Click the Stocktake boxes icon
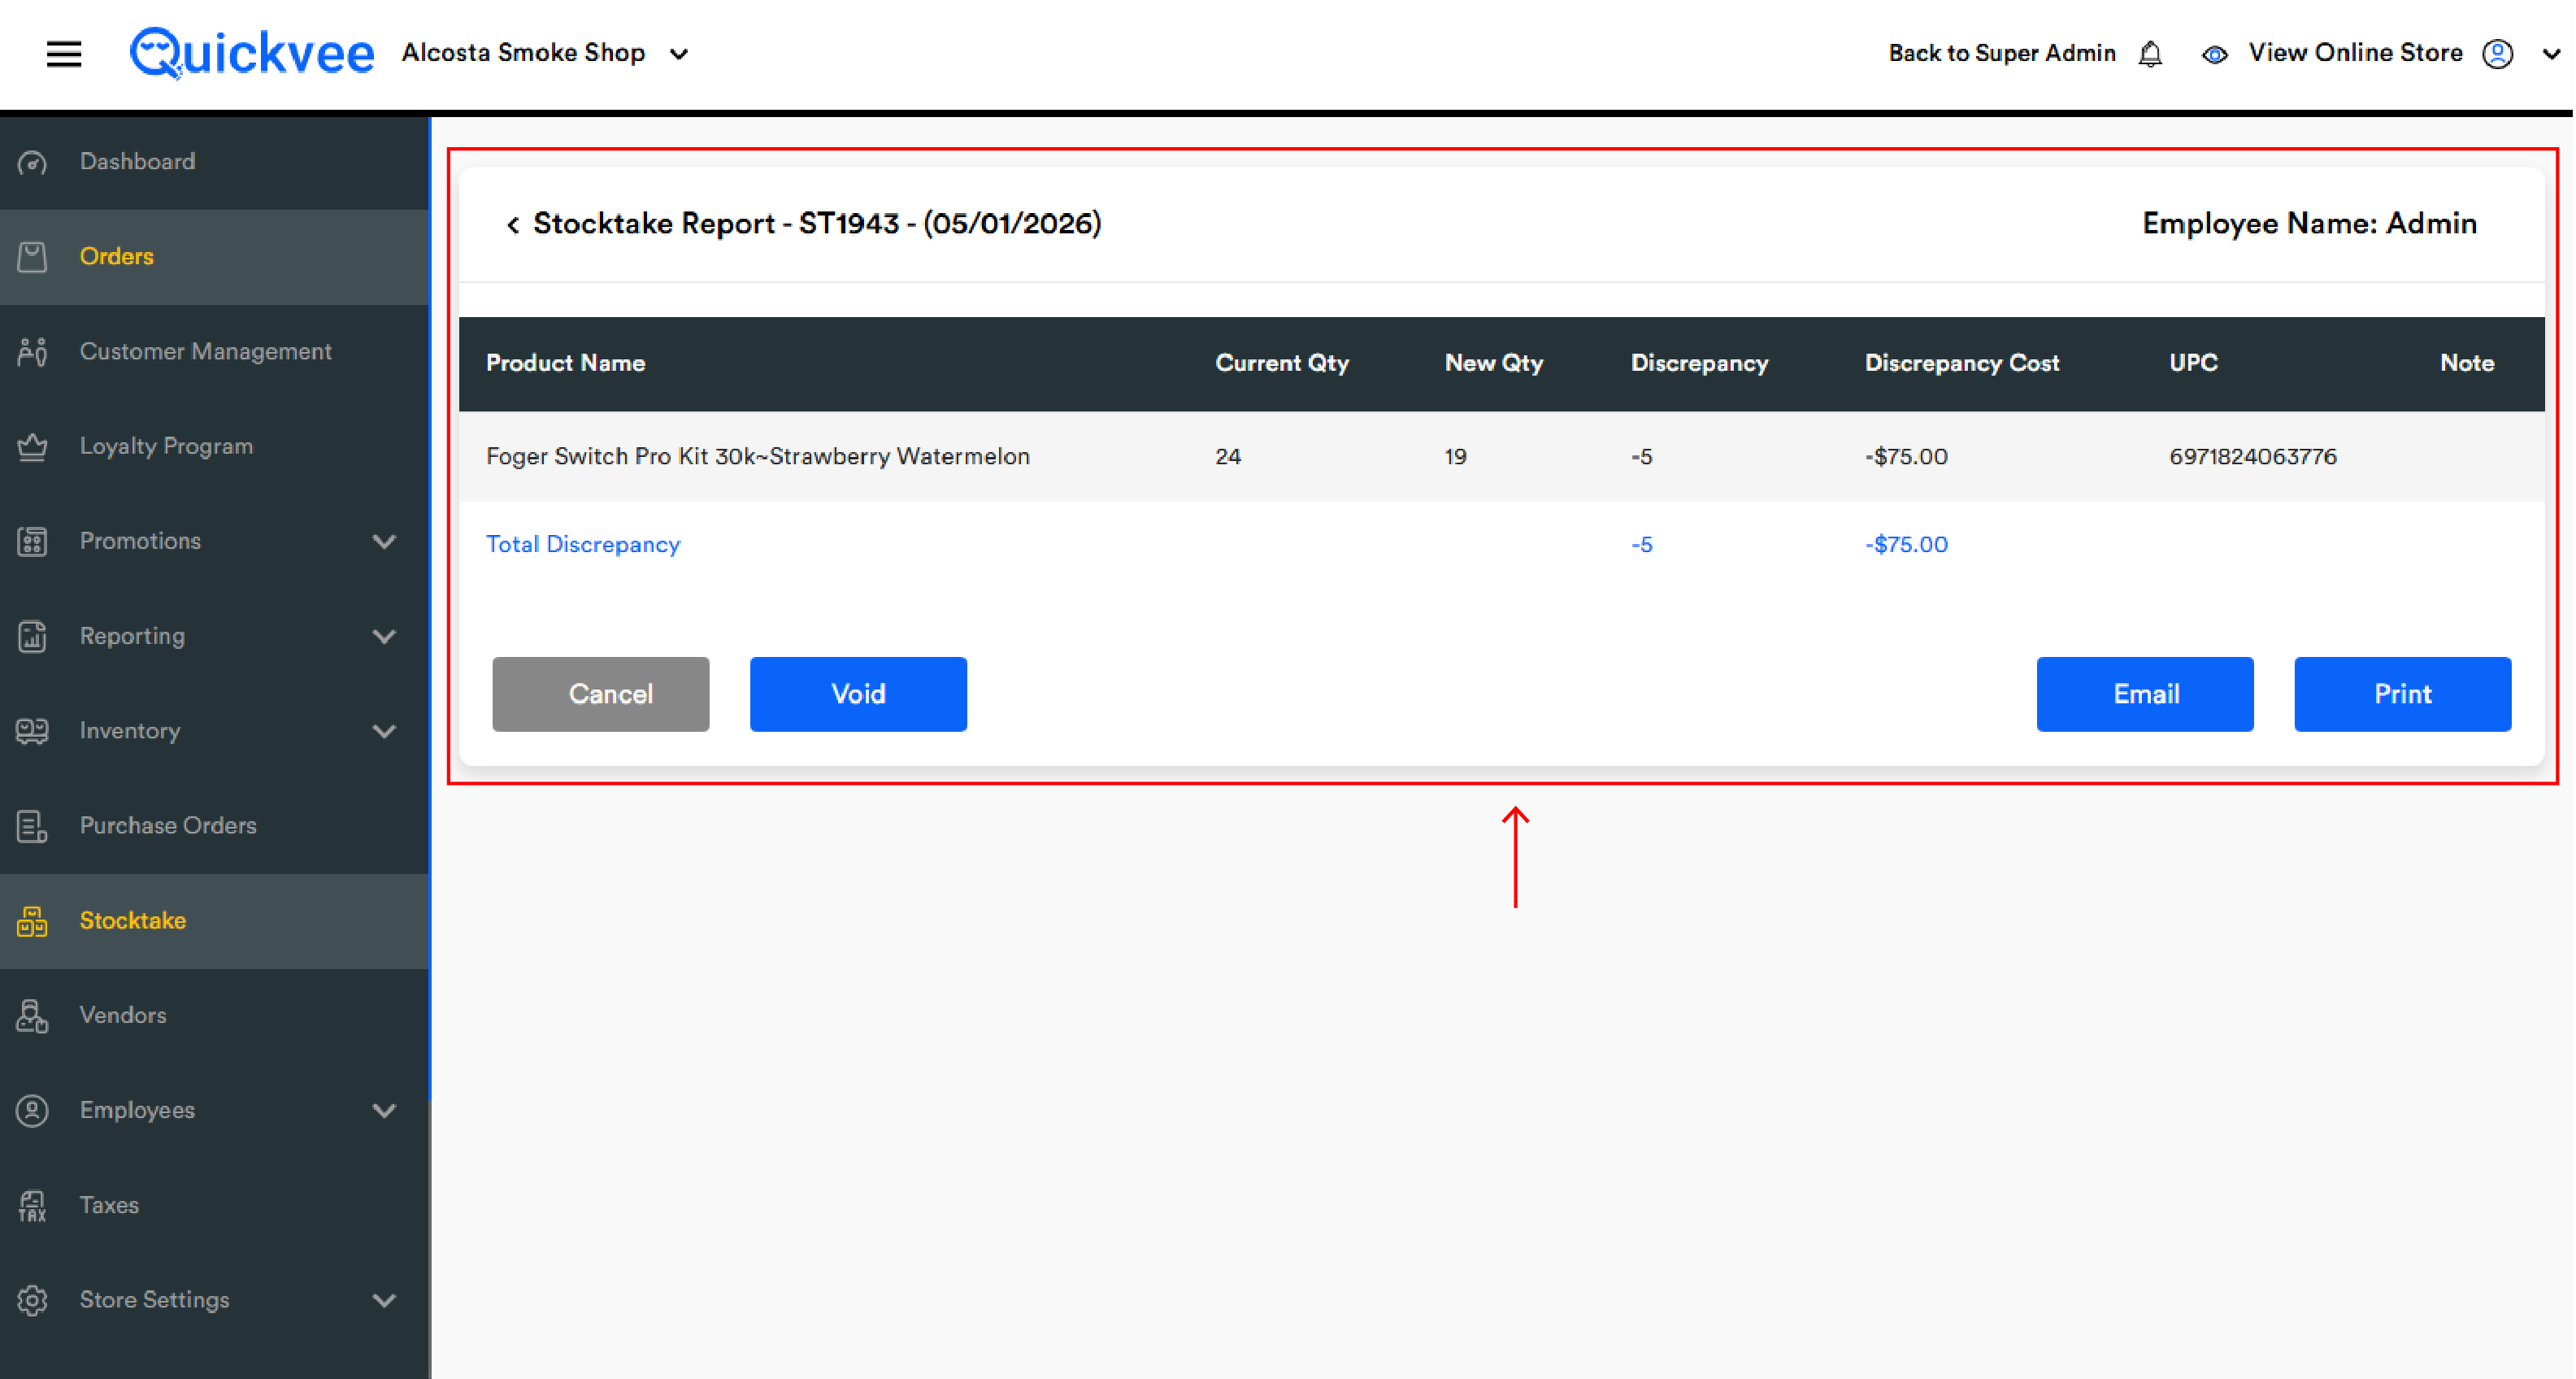2576x1379 pixels. [x=32, y=921]
